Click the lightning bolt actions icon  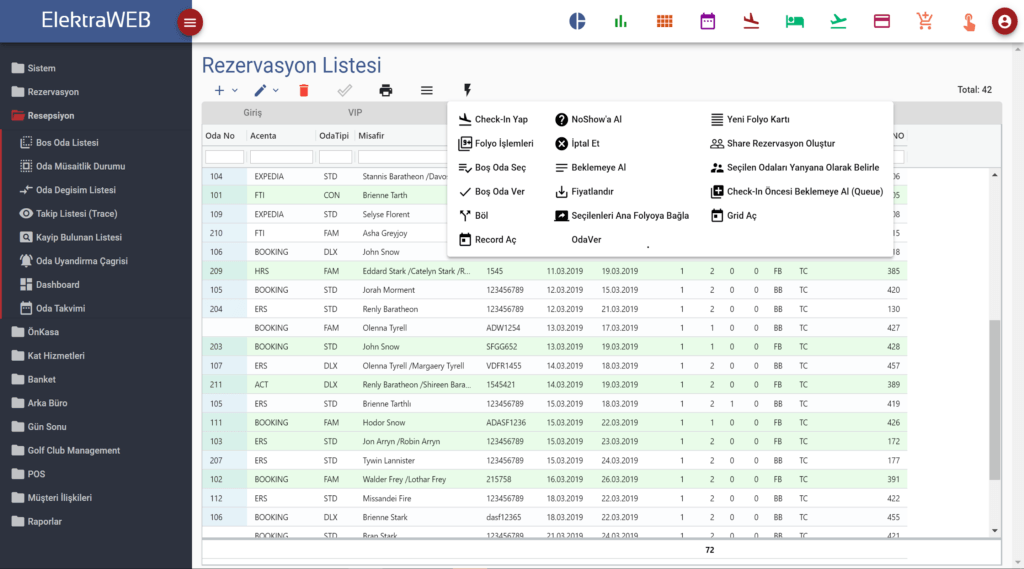pos(468,90)
